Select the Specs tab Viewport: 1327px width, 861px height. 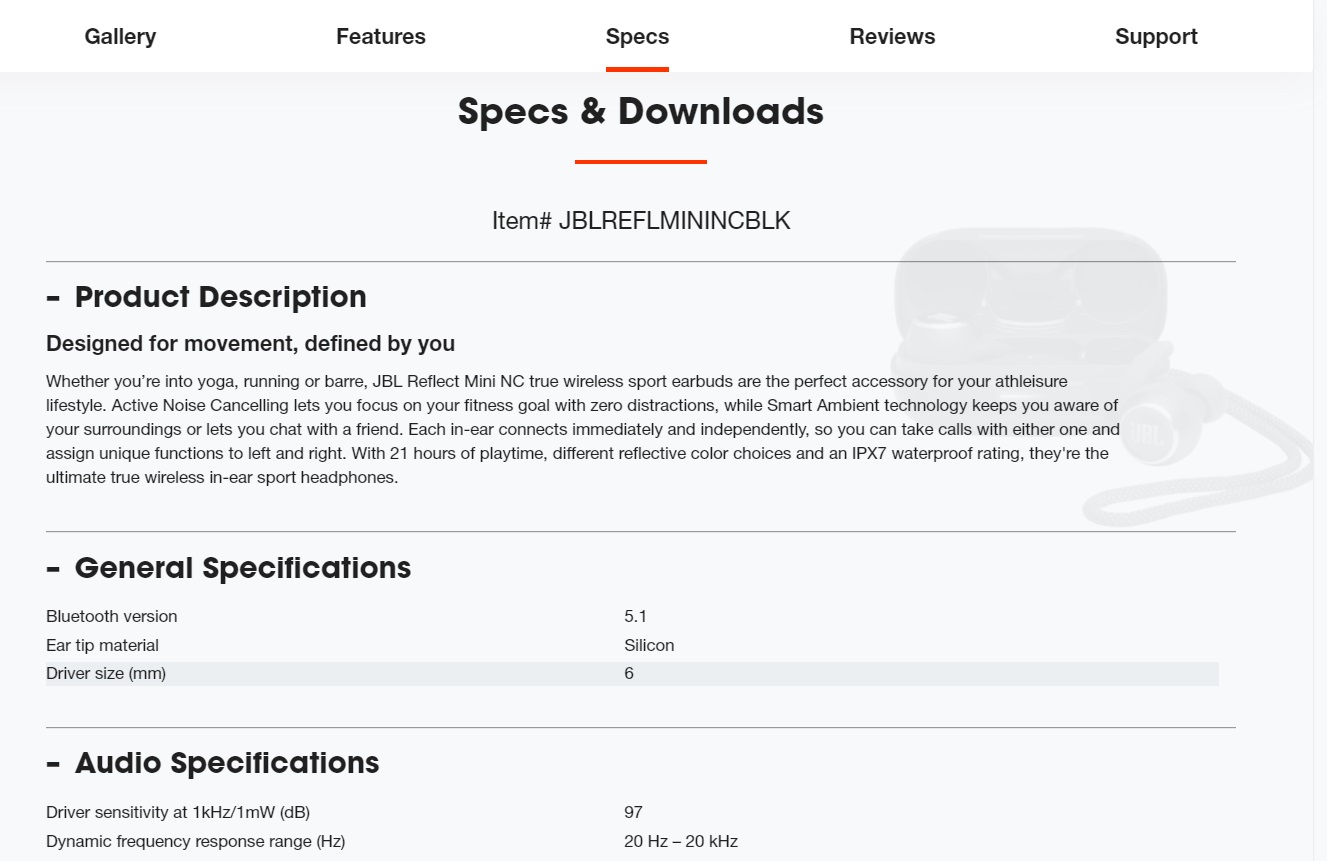637,37
